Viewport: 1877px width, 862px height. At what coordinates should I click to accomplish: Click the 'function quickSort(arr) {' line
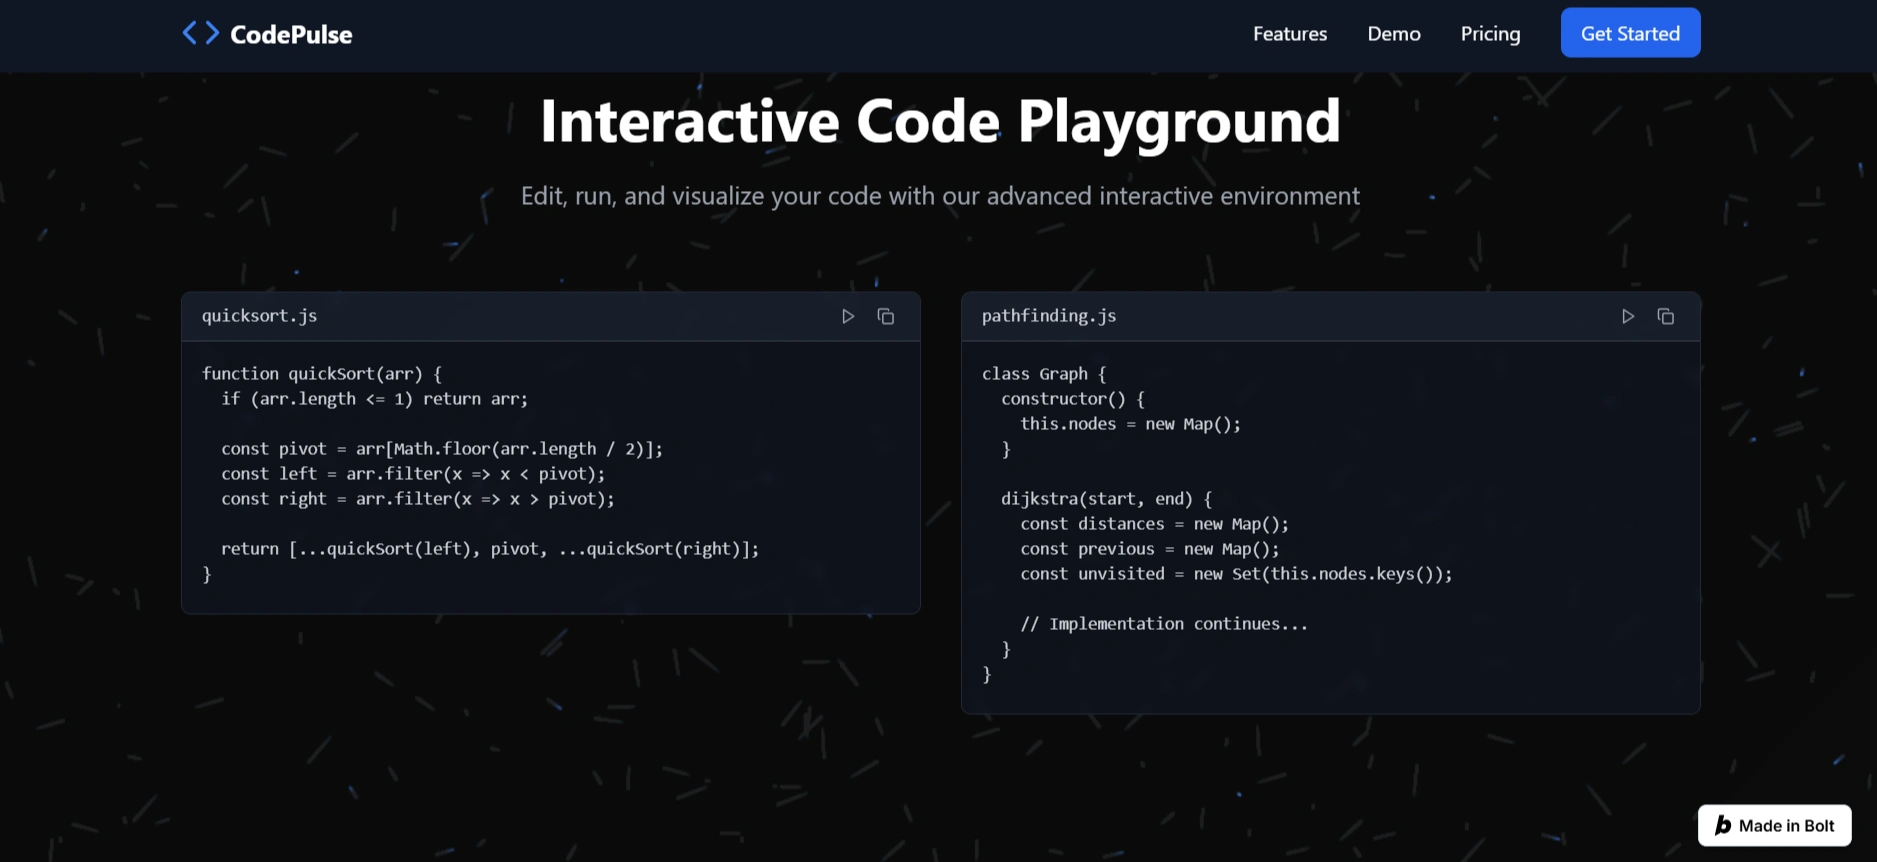[322, 373]
